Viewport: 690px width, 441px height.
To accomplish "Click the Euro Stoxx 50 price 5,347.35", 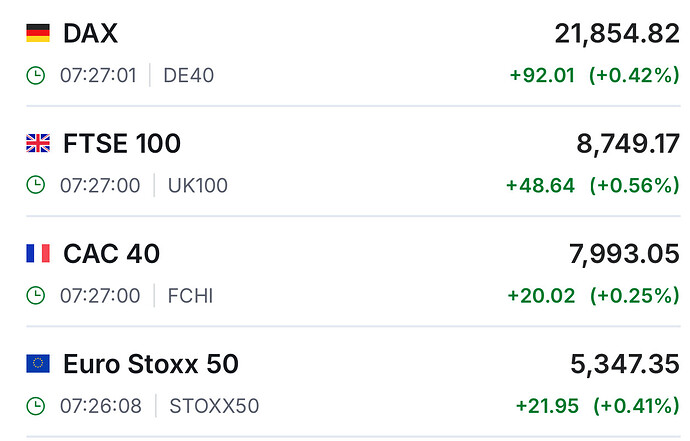I will pos(623,364).
